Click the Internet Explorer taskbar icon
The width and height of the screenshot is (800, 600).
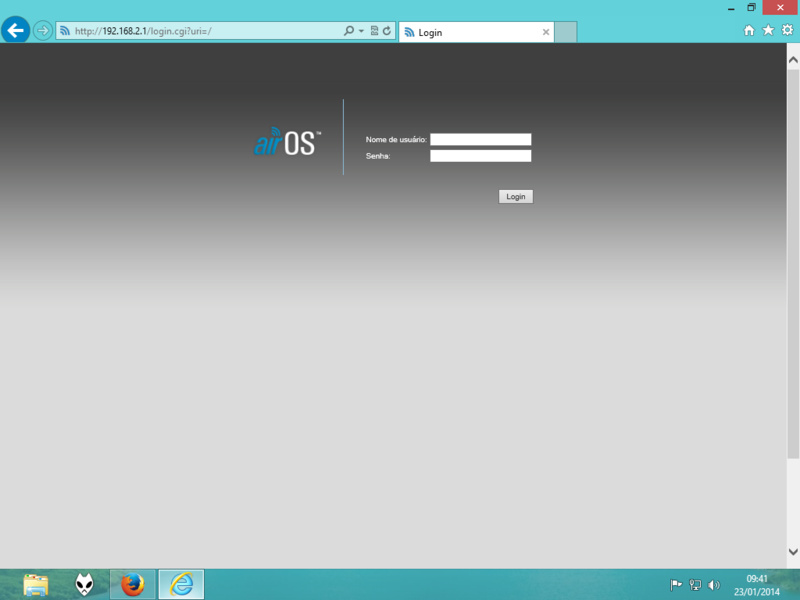click(181, 585)
